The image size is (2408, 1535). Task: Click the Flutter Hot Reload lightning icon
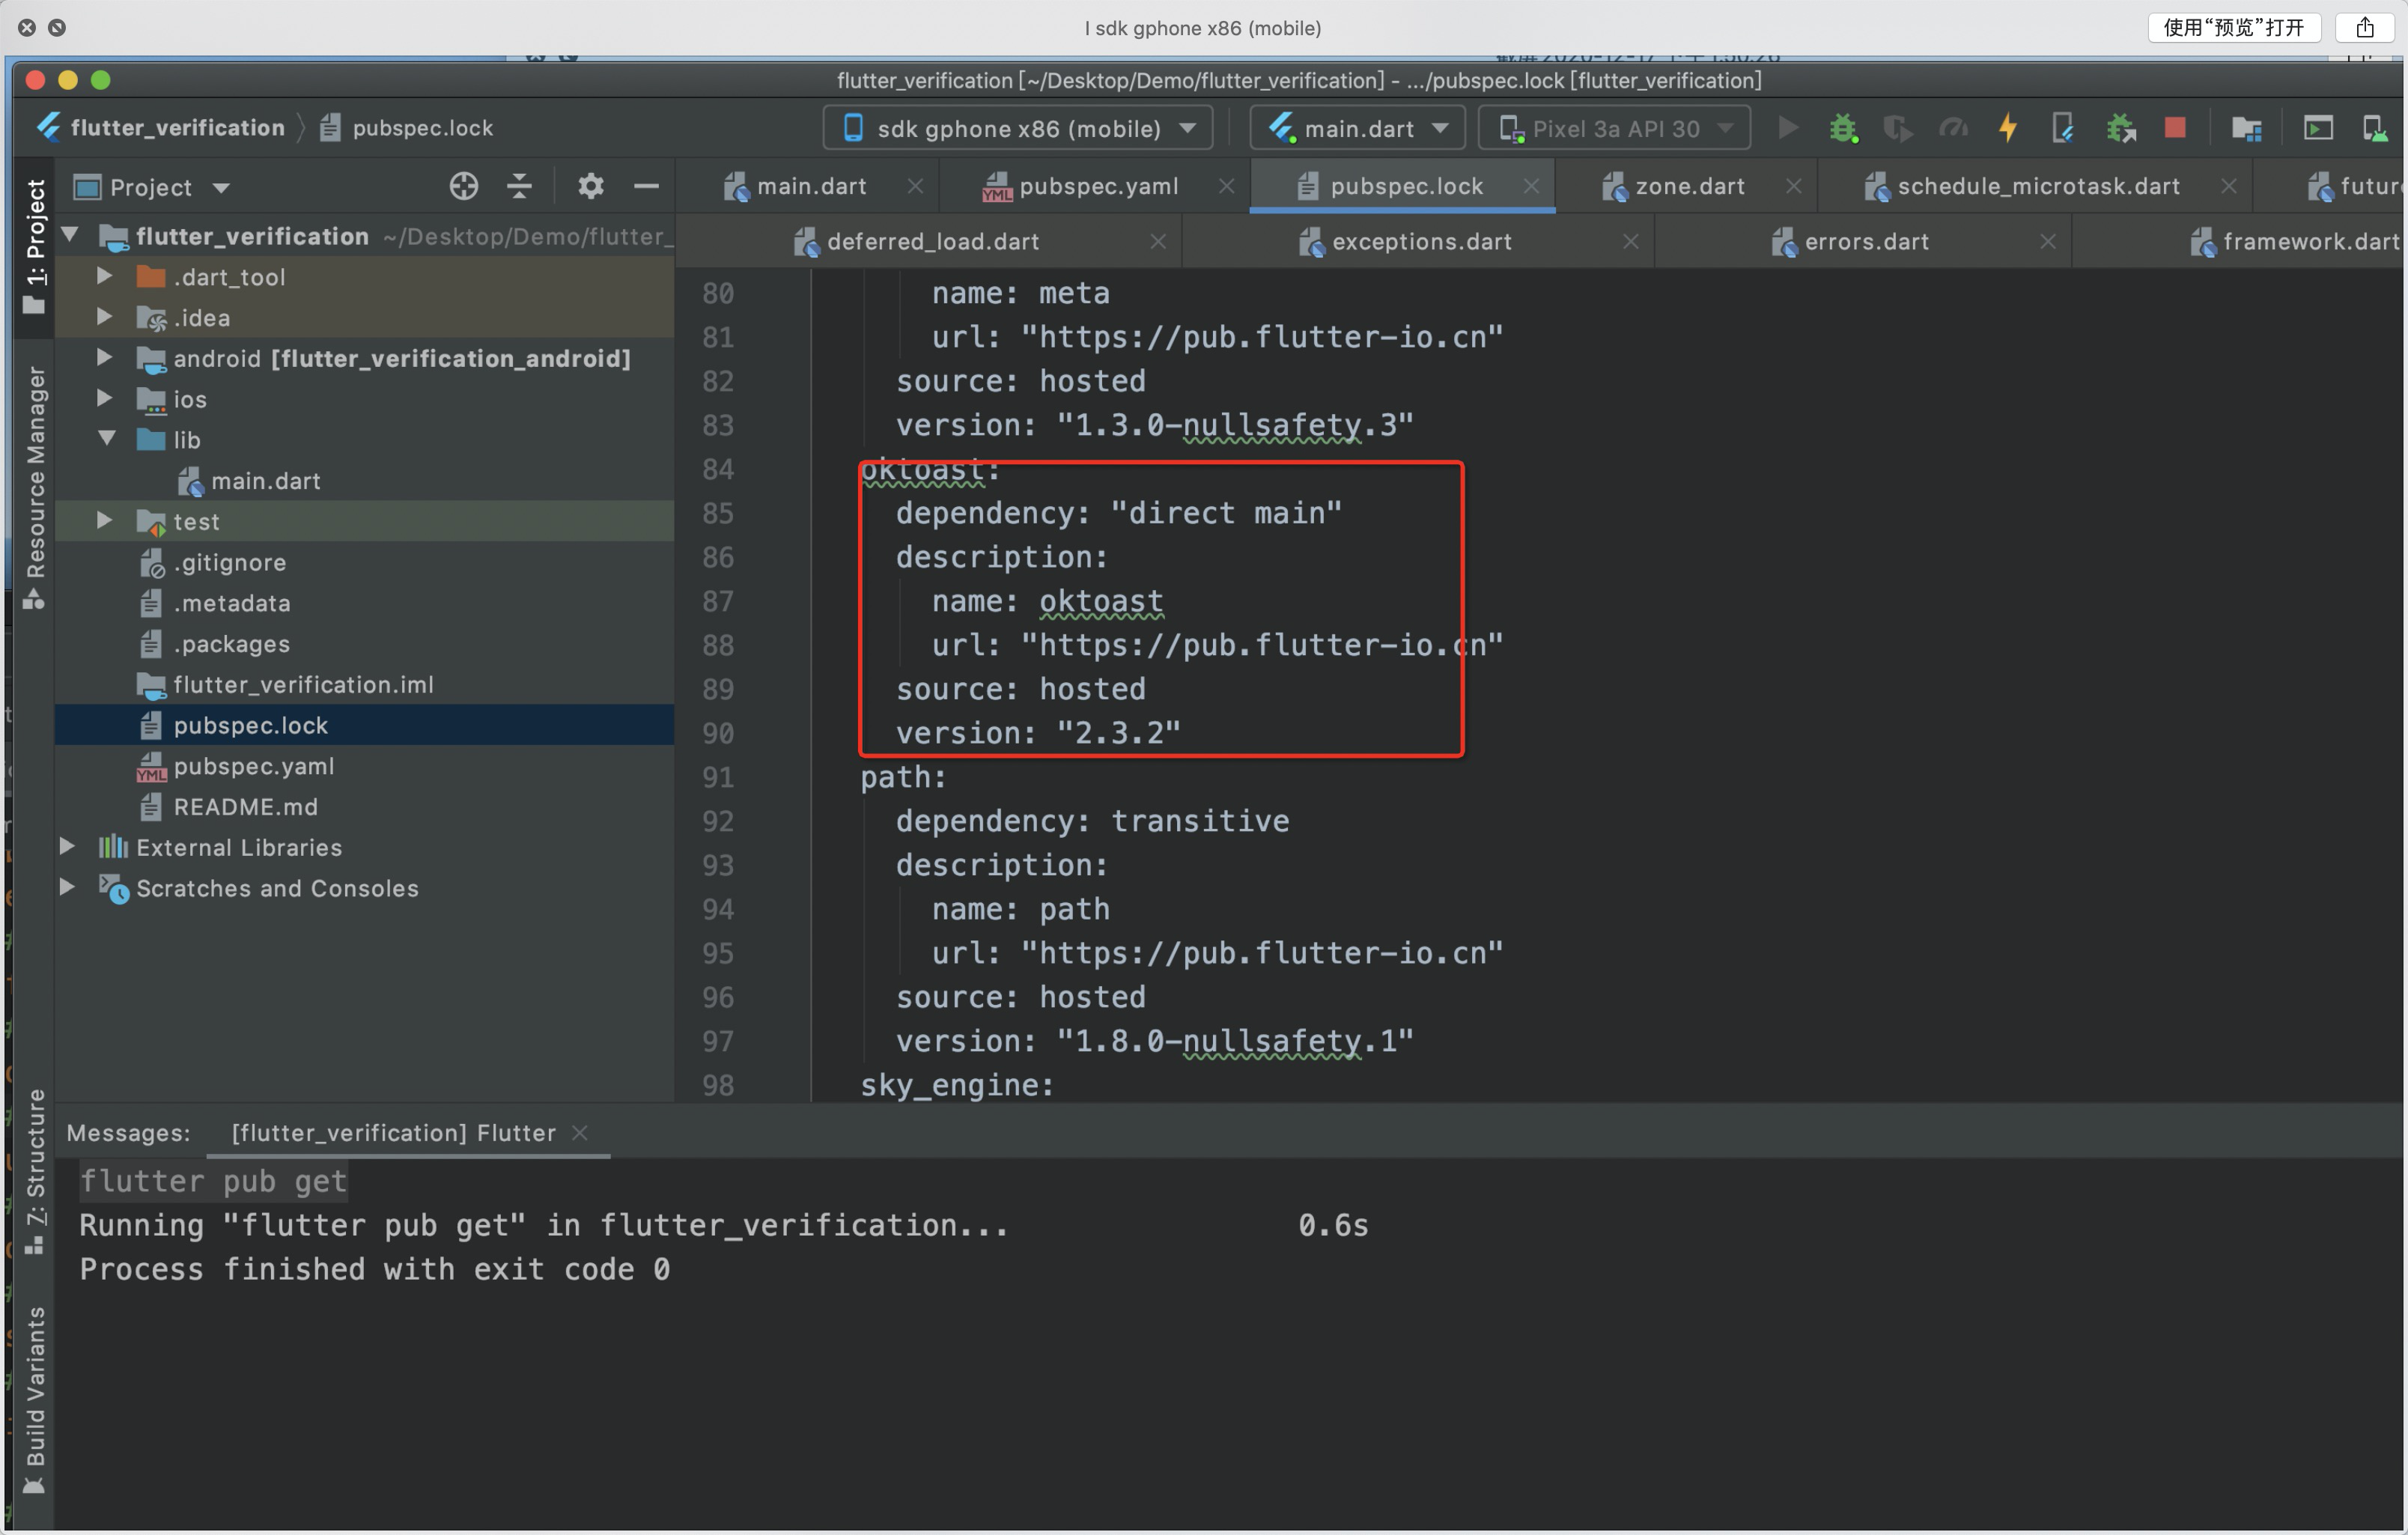[x=2007, y=129]
